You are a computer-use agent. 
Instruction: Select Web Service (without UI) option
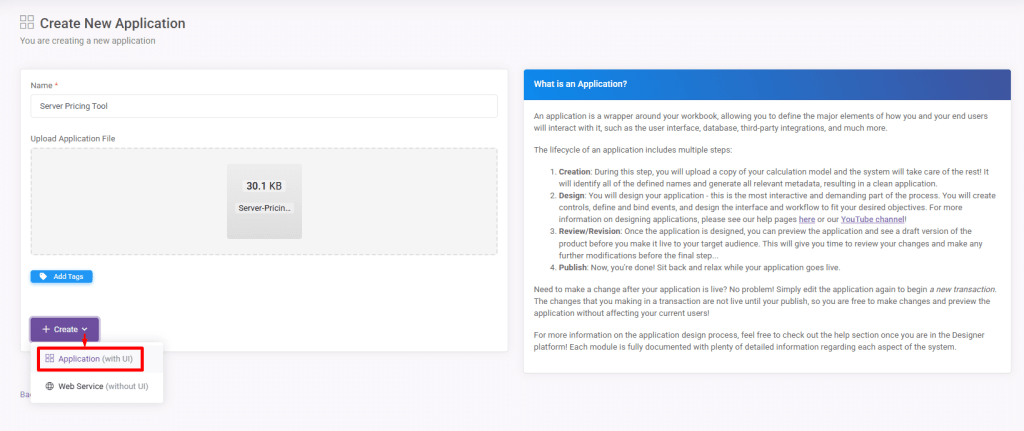[x=103, y=386]
